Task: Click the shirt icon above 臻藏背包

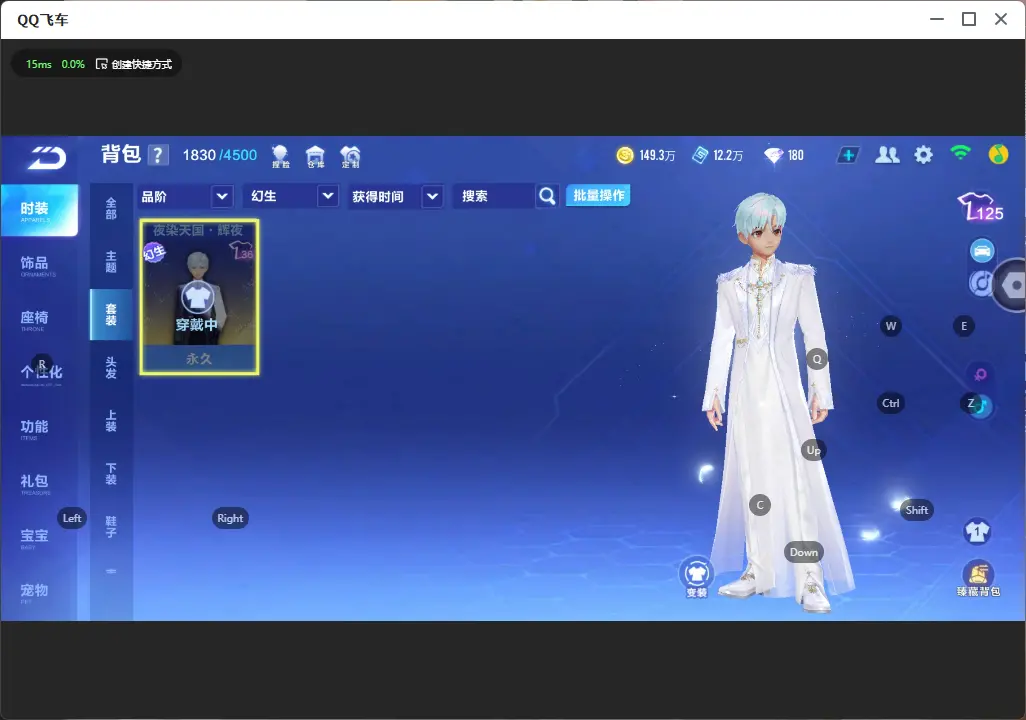Action: click(x=978, y=531)
